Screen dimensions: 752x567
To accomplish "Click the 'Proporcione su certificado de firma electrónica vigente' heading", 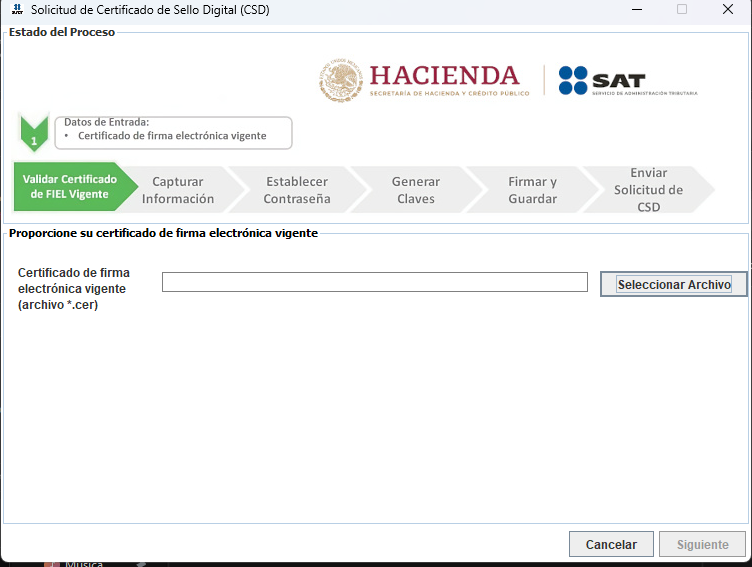I will (163, 233).
